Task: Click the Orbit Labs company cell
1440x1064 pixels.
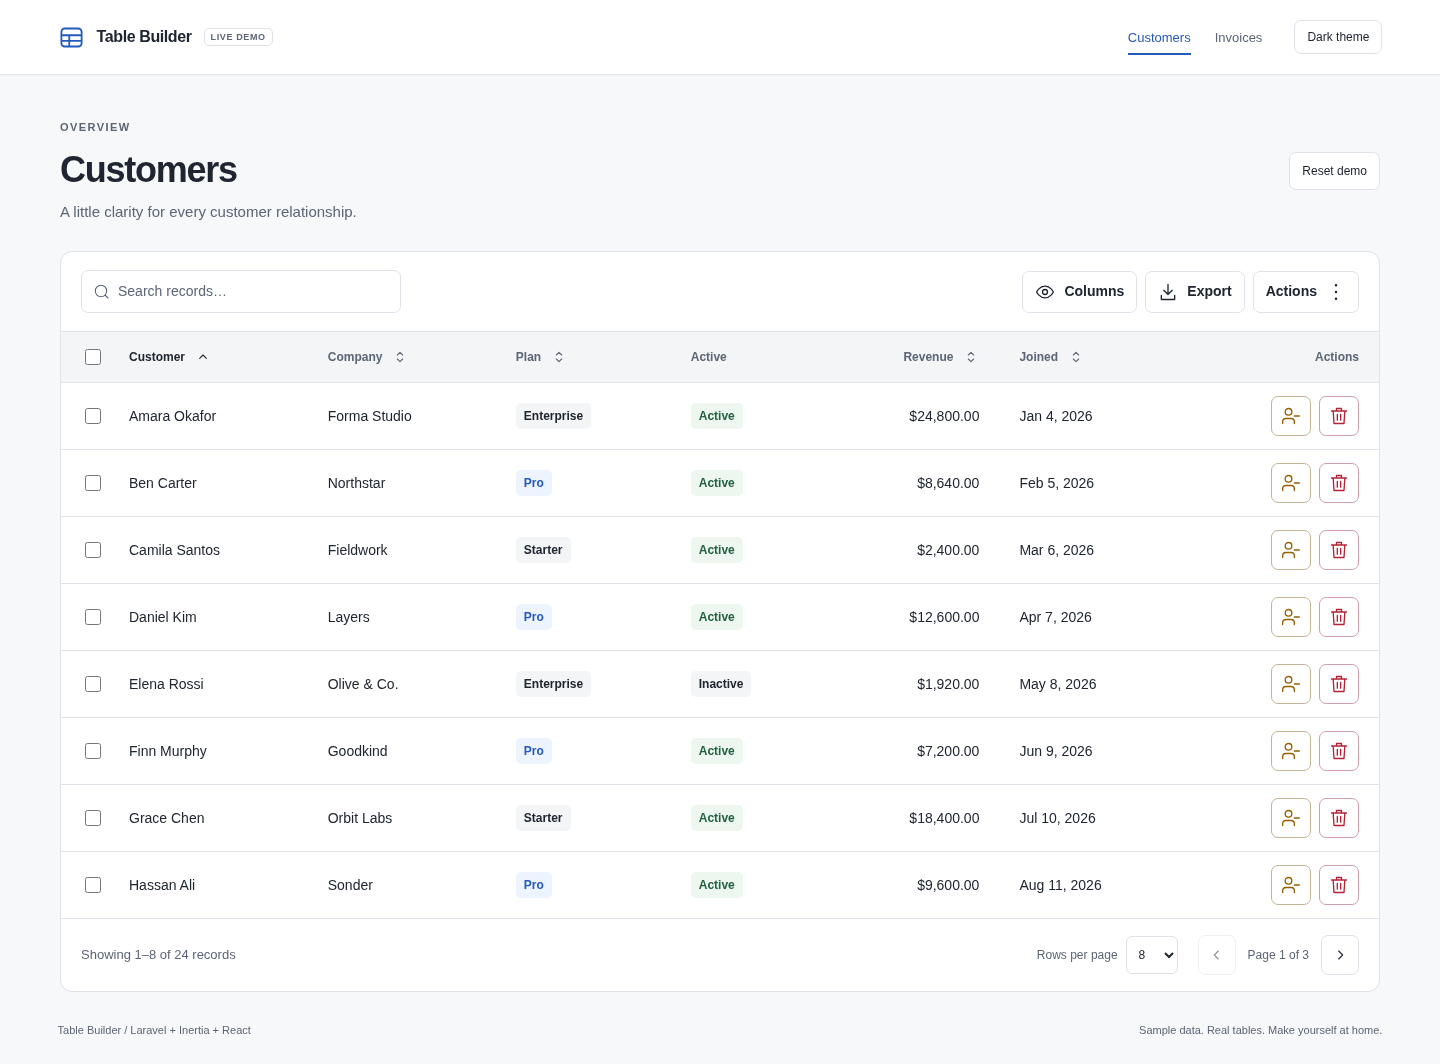Action: pos(360,818)
